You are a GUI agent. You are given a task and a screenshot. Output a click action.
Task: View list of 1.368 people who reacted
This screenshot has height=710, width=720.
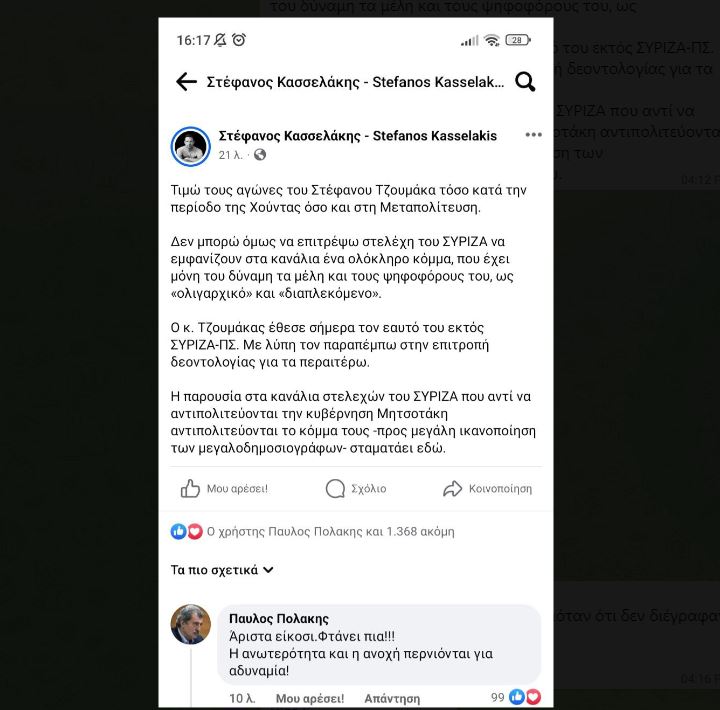(x=331, y=531)
